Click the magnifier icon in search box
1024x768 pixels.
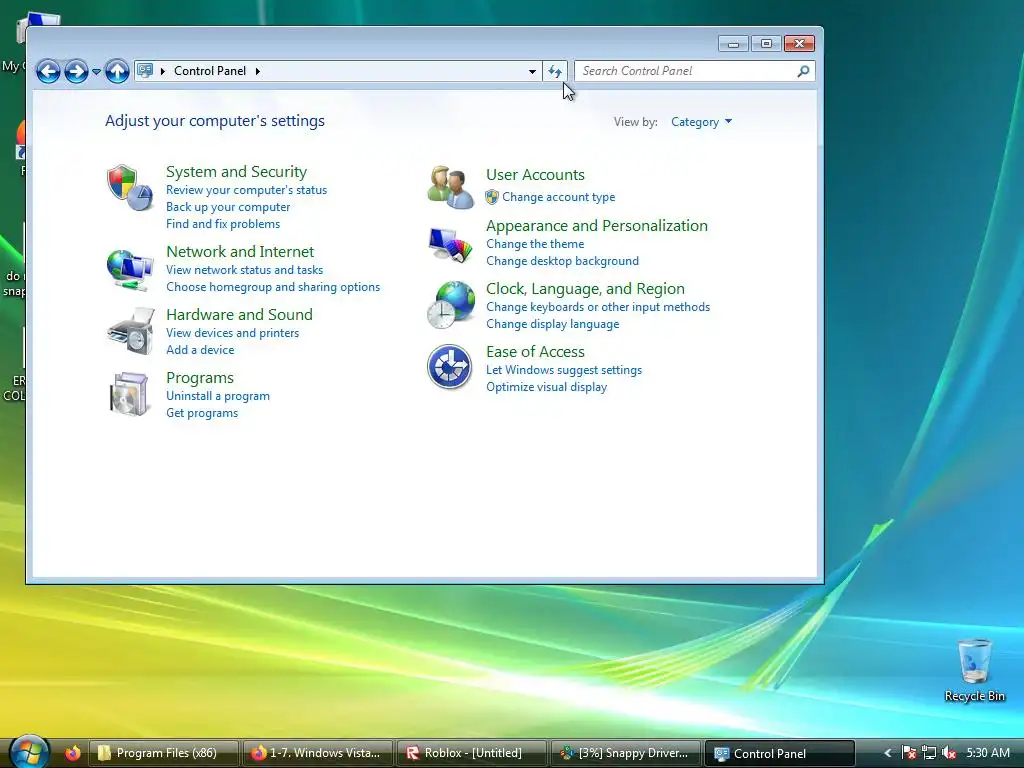803,71
